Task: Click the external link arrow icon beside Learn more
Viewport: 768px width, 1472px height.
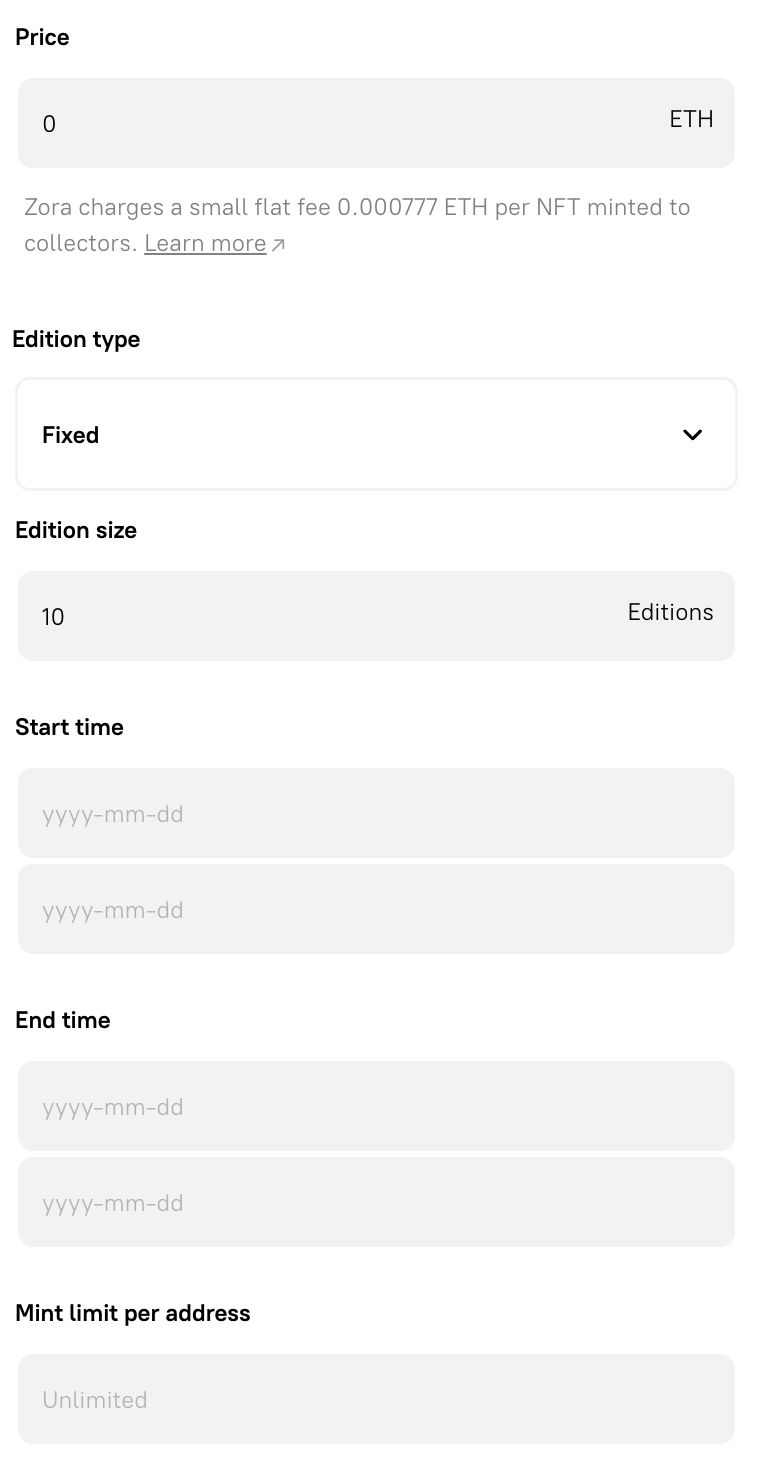Action: [x=279, y=242]
